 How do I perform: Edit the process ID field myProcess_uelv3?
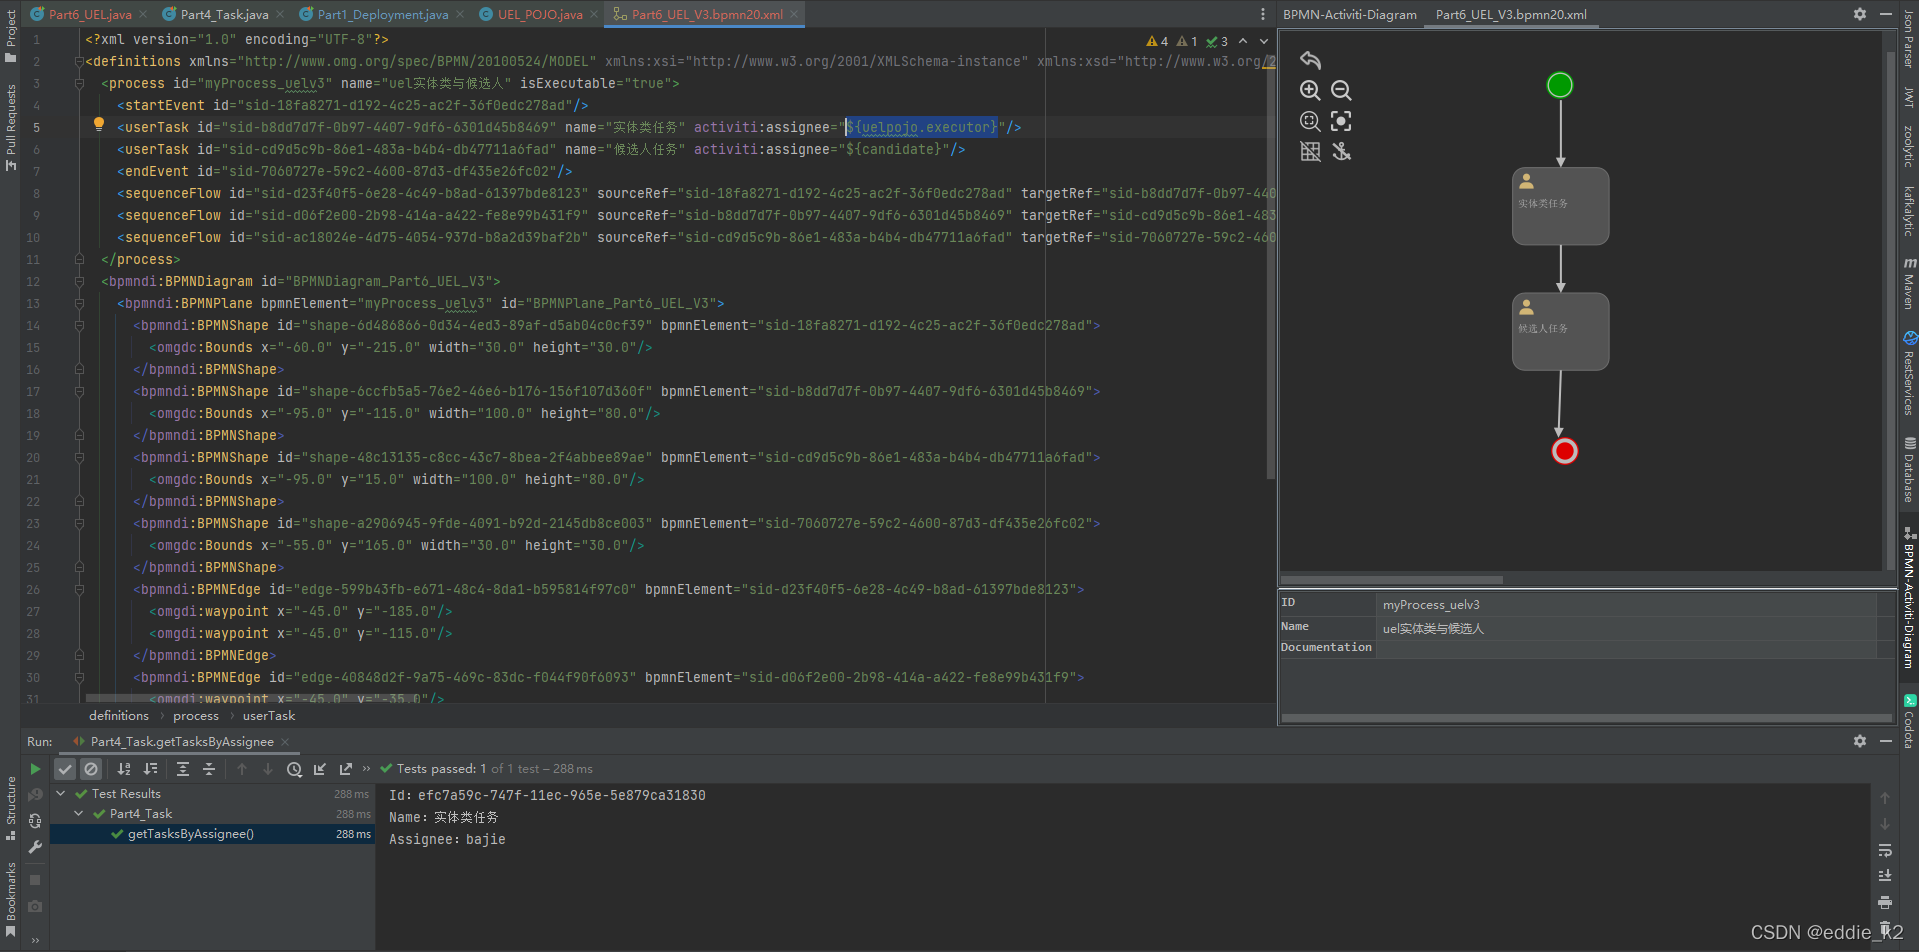1627,605
